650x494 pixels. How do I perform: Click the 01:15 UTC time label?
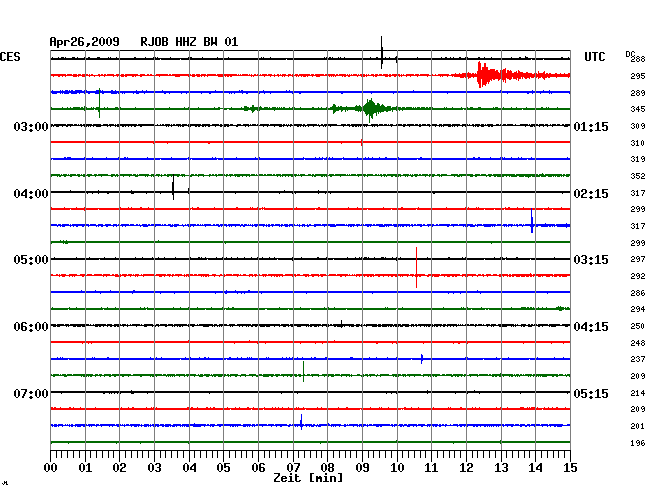pyautogui.click(x=591, y=127)
